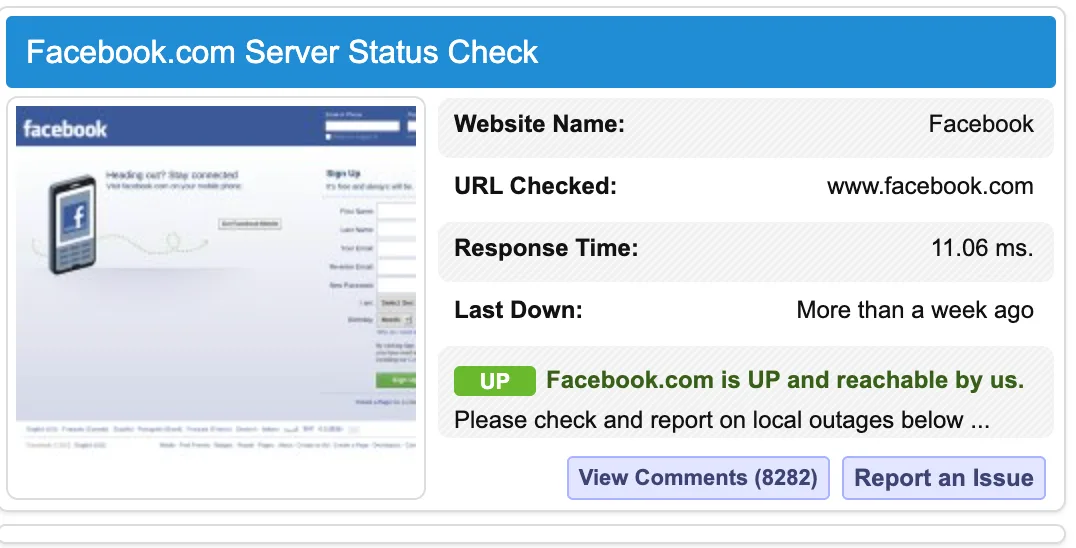Click the 11.06 ms. response time value
The image size is (1076, 548).
(982, 248)
